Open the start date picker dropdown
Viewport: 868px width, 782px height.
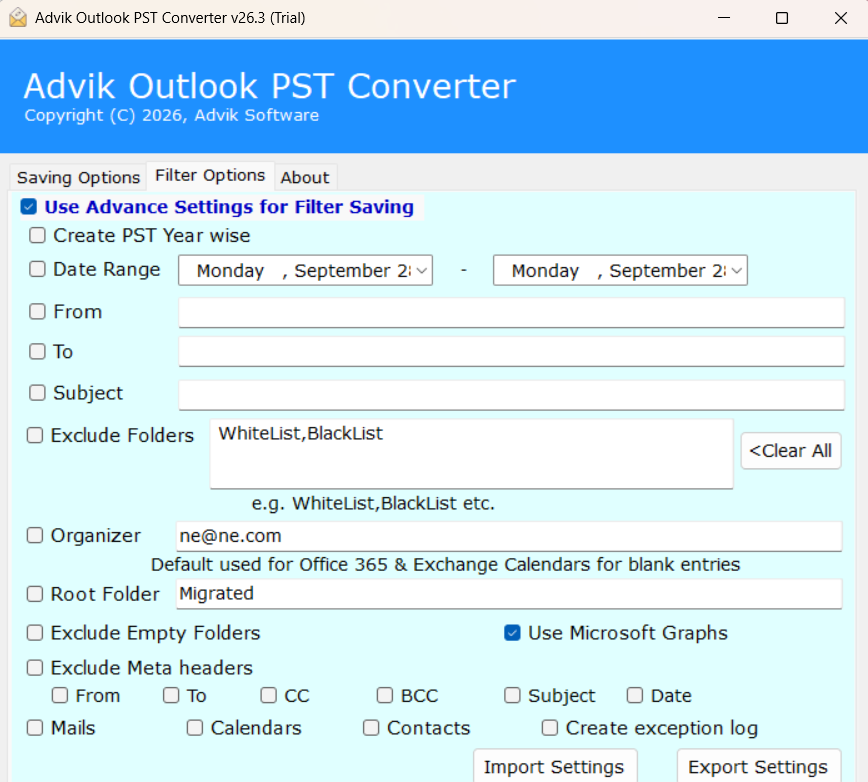coord(422,271)
